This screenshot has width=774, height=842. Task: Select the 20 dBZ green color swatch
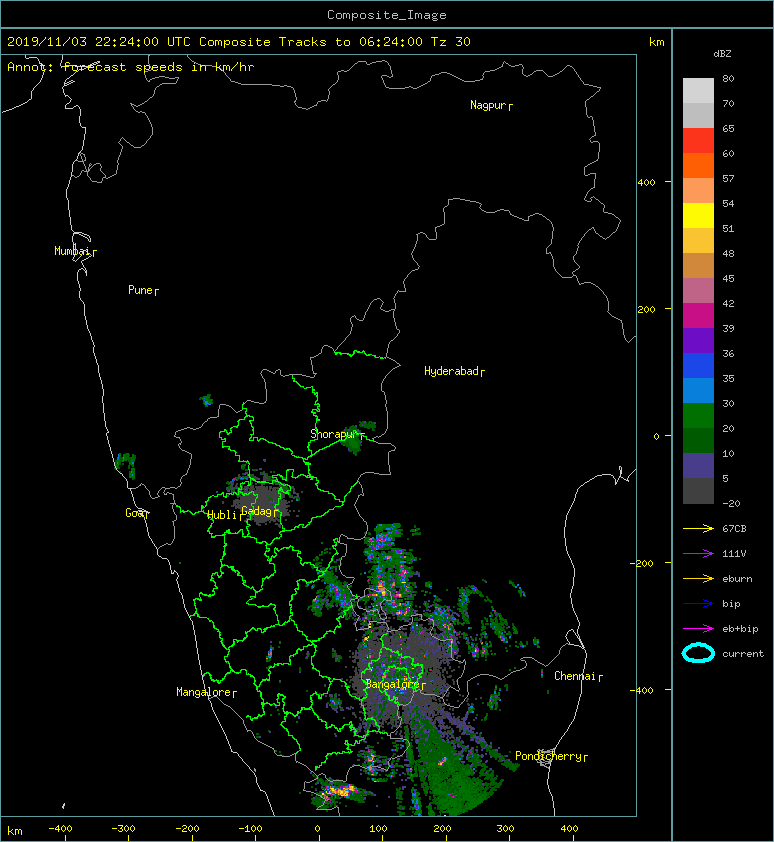tap(698, 440)
